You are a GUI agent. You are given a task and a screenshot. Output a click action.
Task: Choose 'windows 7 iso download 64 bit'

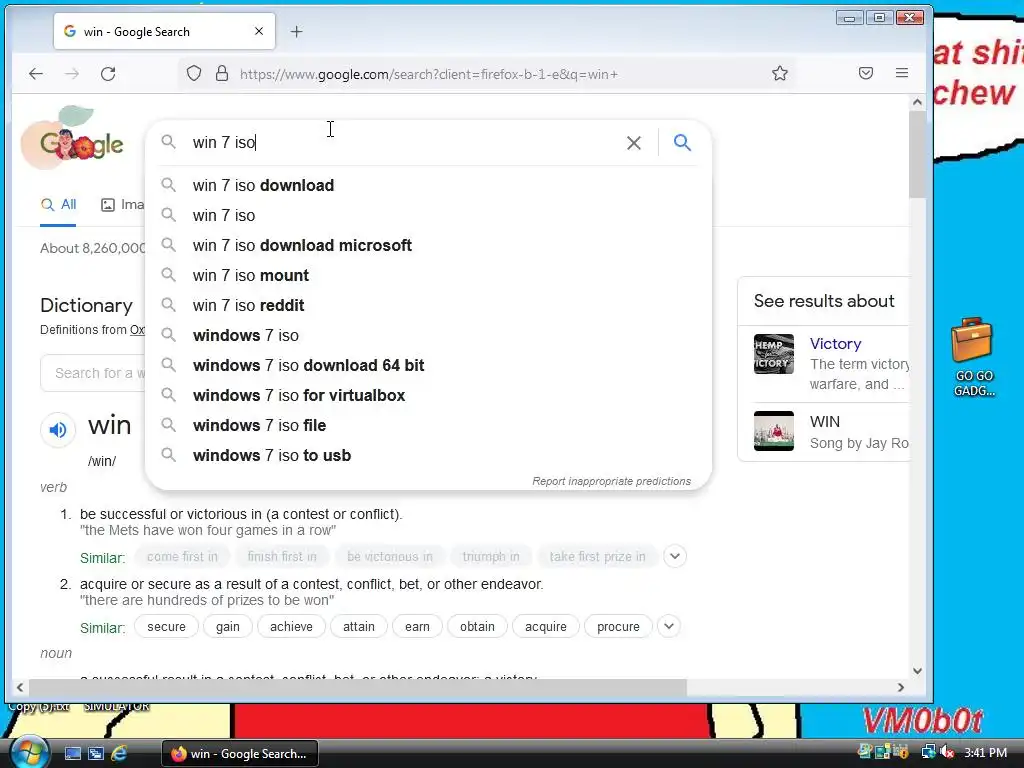coord(428,366)
